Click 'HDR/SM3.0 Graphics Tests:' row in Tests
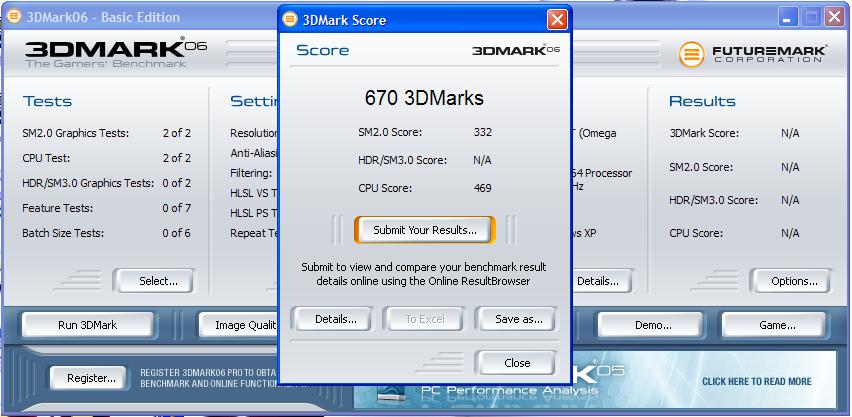The width and height of the screenshot is (852, 417). click(x=106, y=183)
